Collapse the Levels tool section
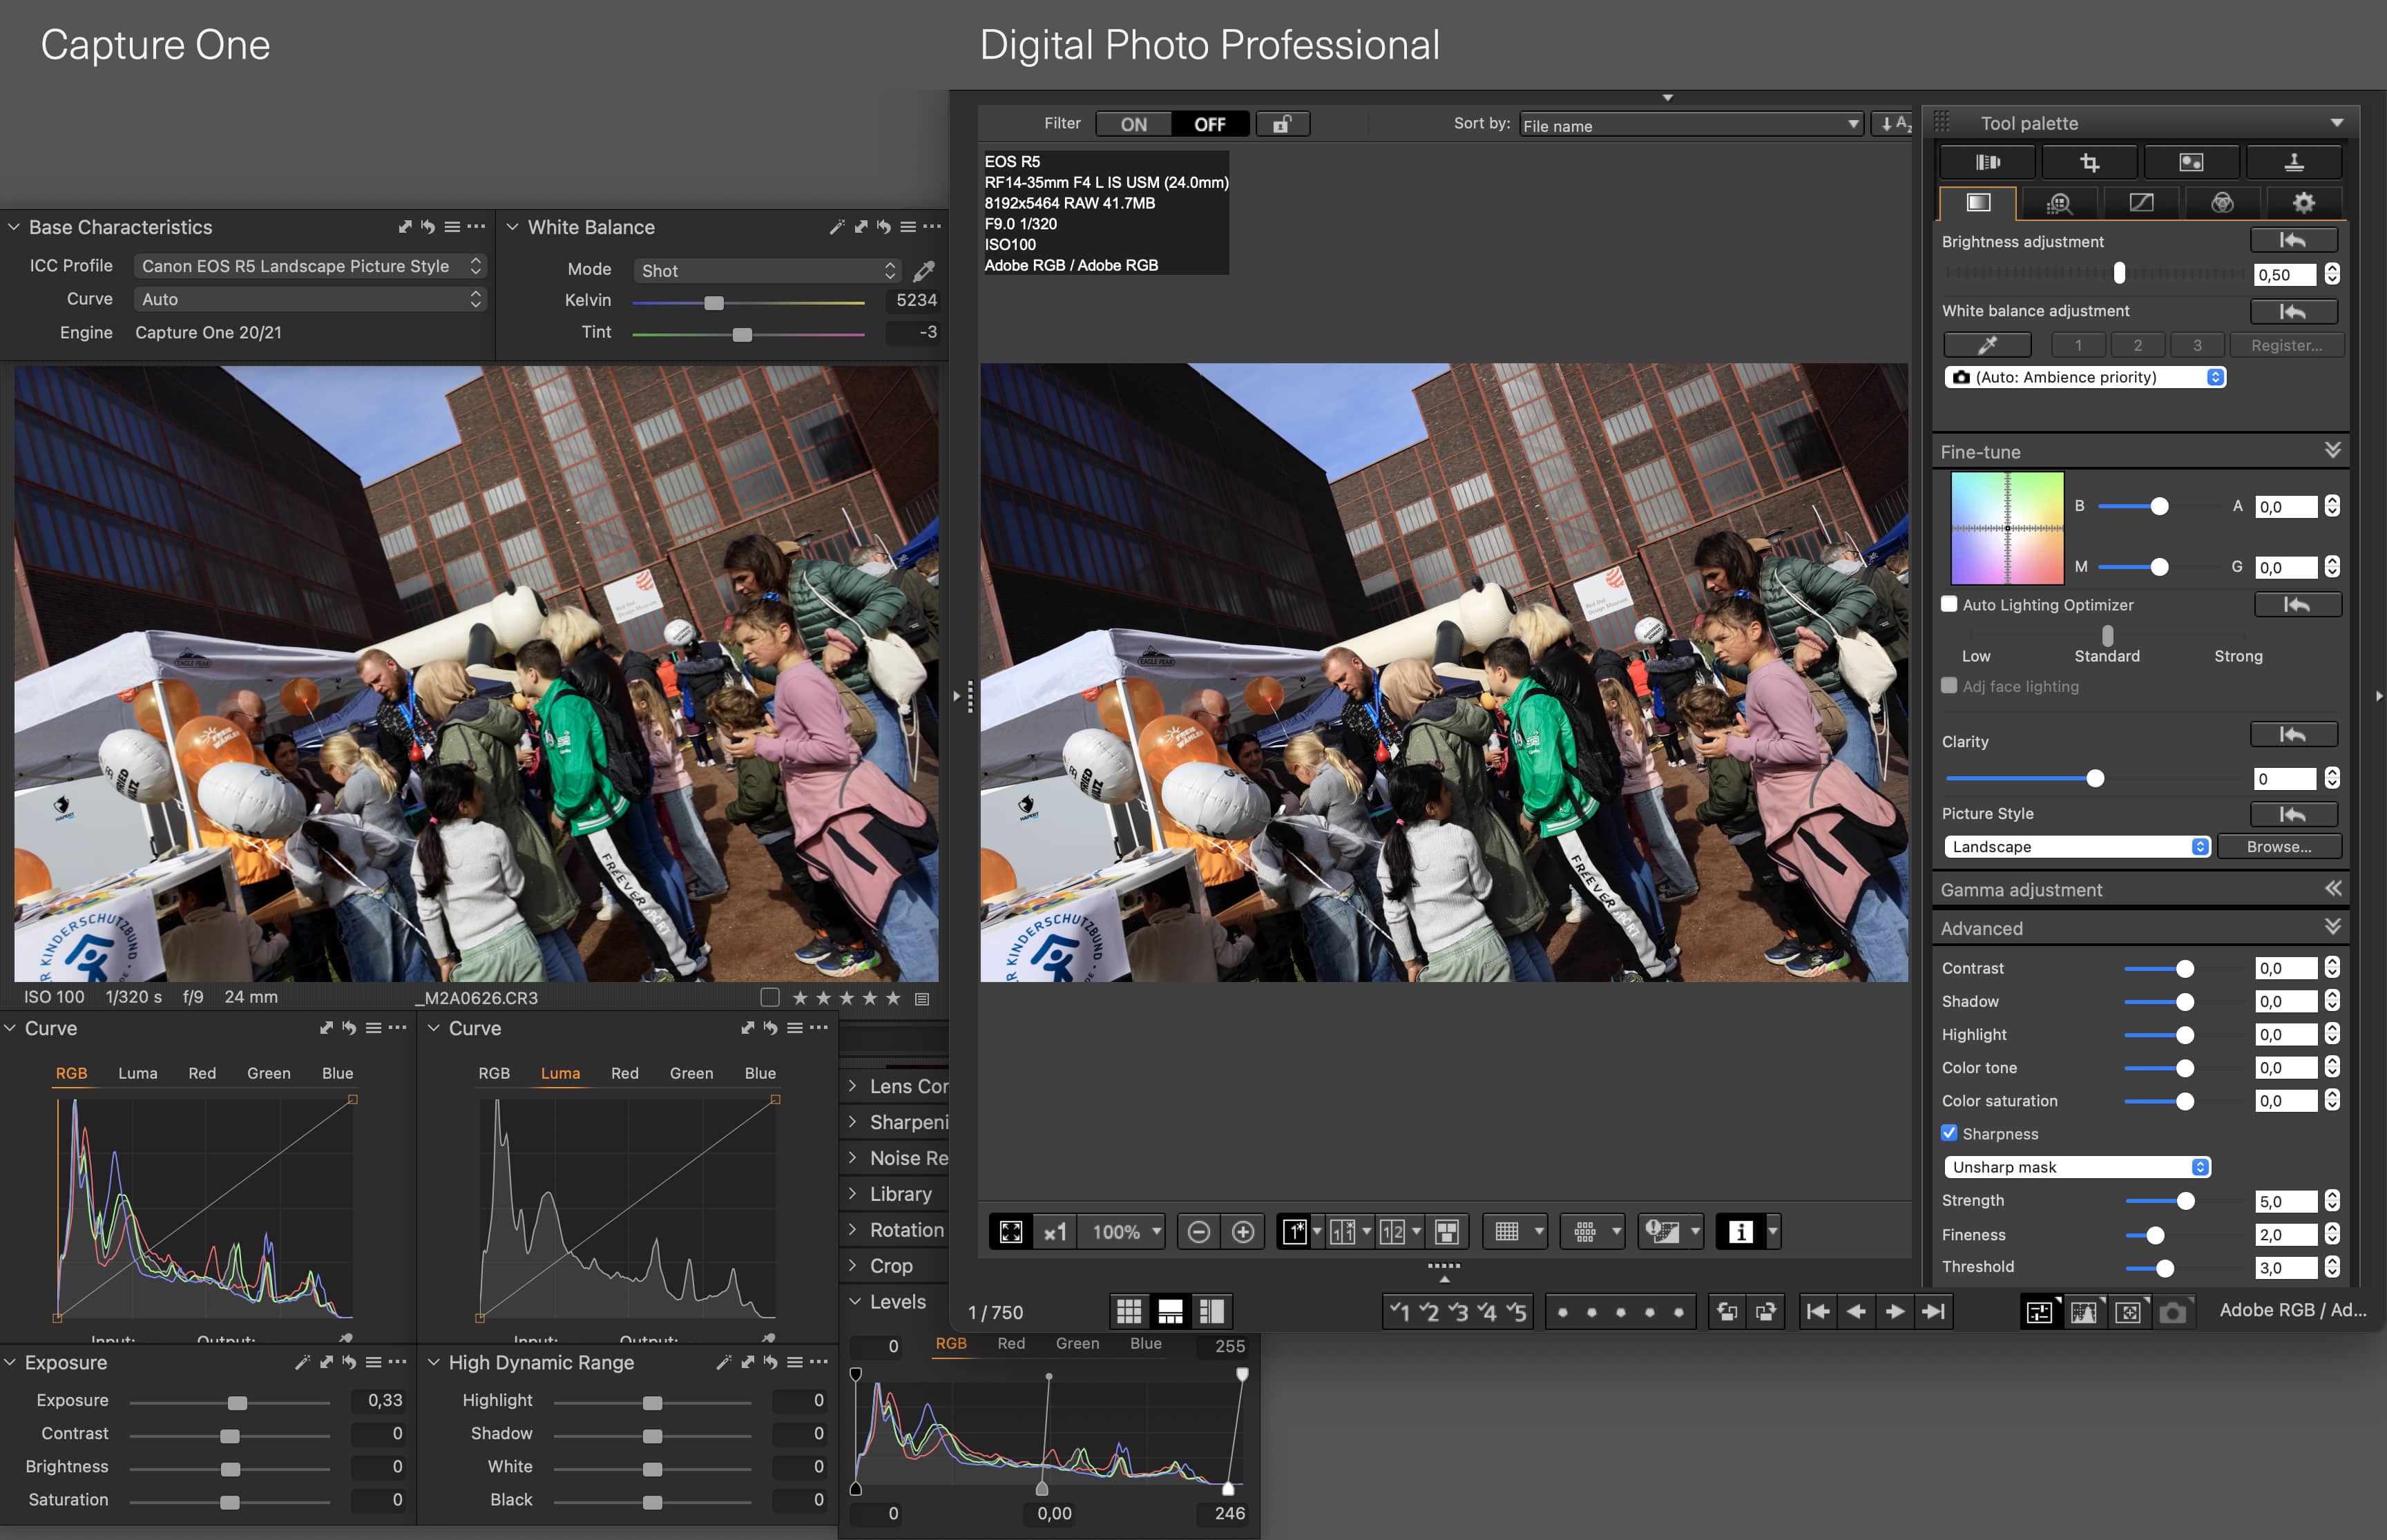Viewport: 2387px width, 1540px height. pos(855,1301)
